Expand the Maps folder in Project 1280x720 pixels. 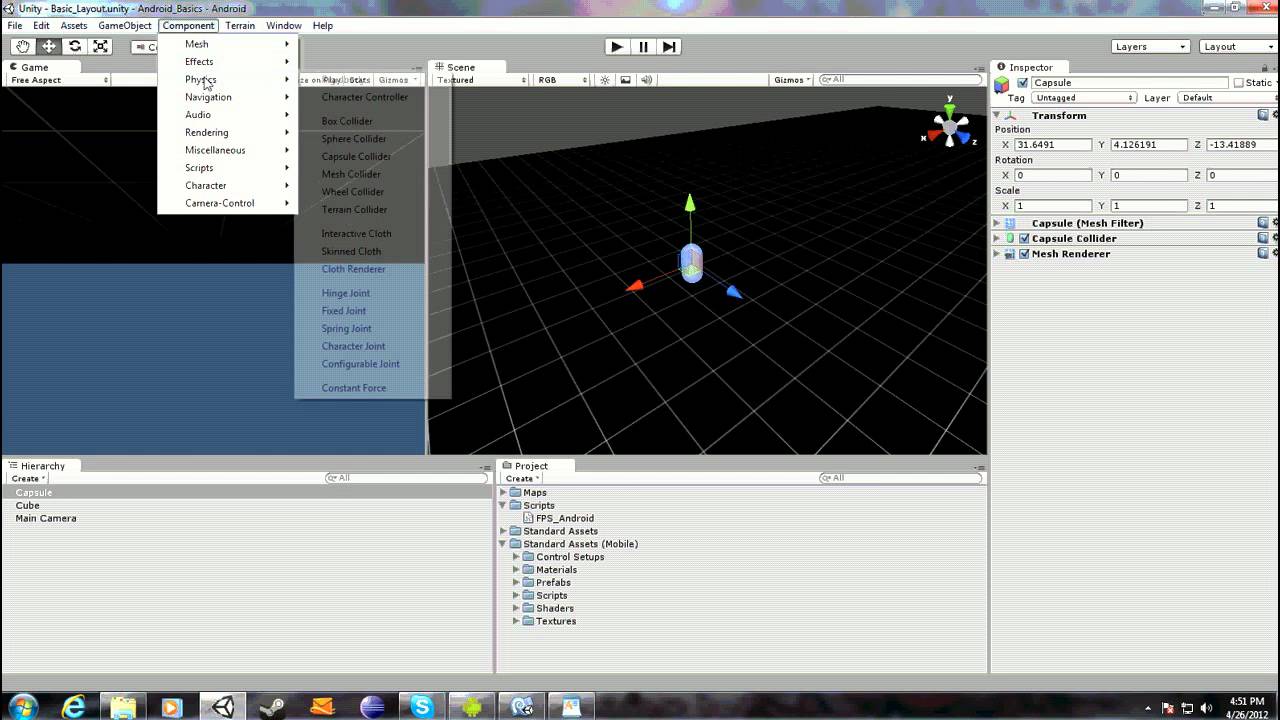[x=504, y=492]
